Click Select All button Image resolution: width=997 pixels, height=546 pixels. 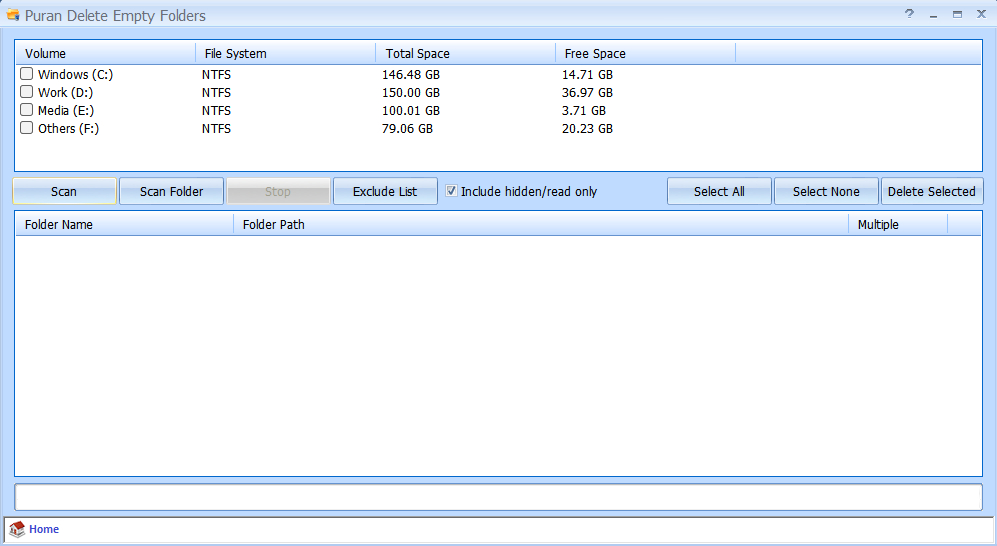719,191
